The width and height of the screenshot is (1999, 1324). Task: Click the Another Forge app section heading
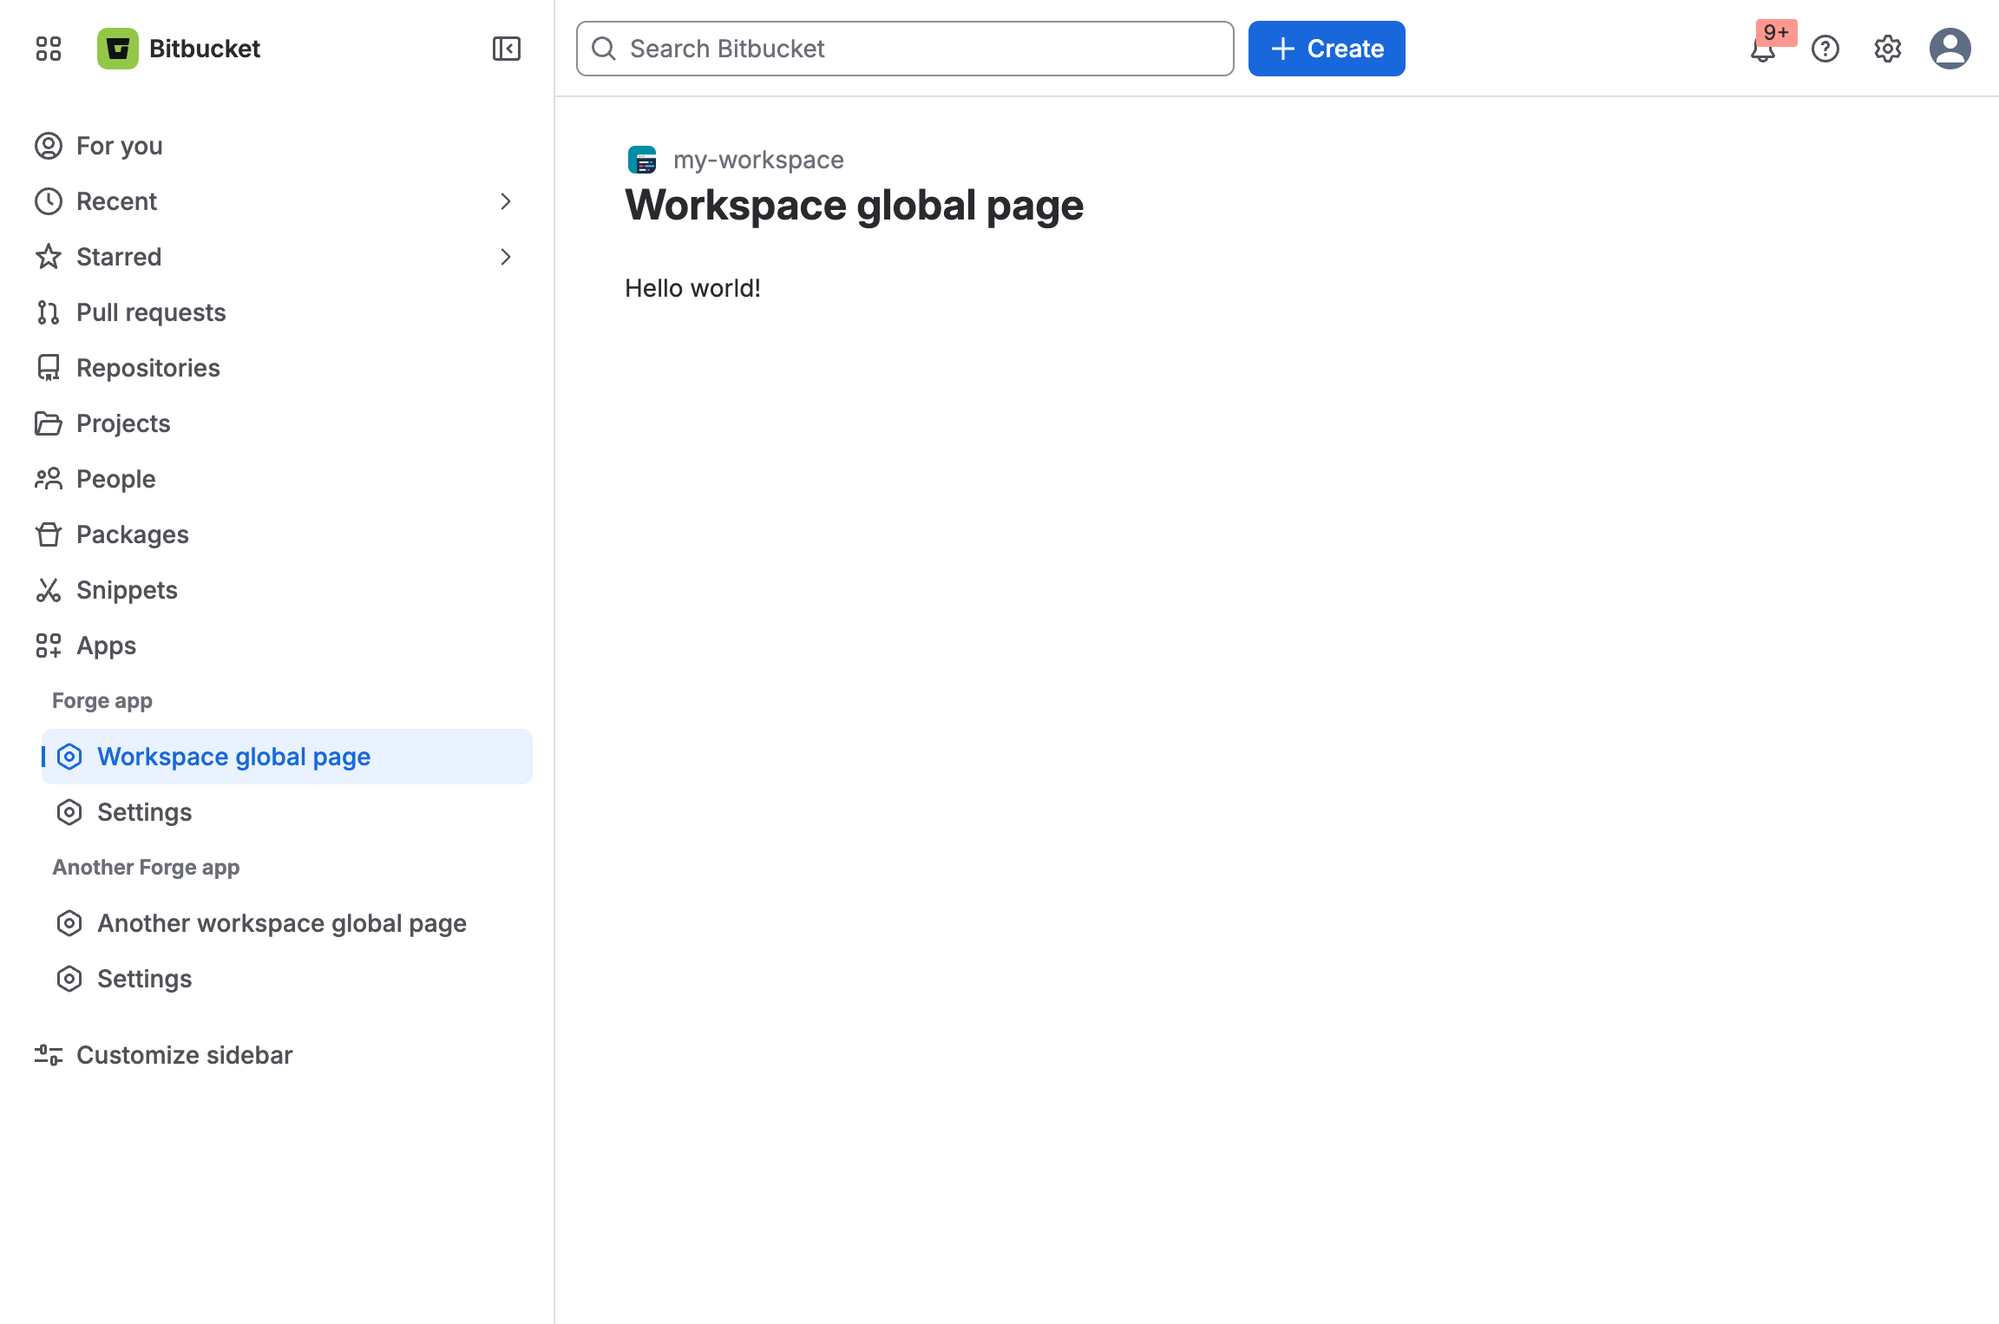[x=146, y=866]
